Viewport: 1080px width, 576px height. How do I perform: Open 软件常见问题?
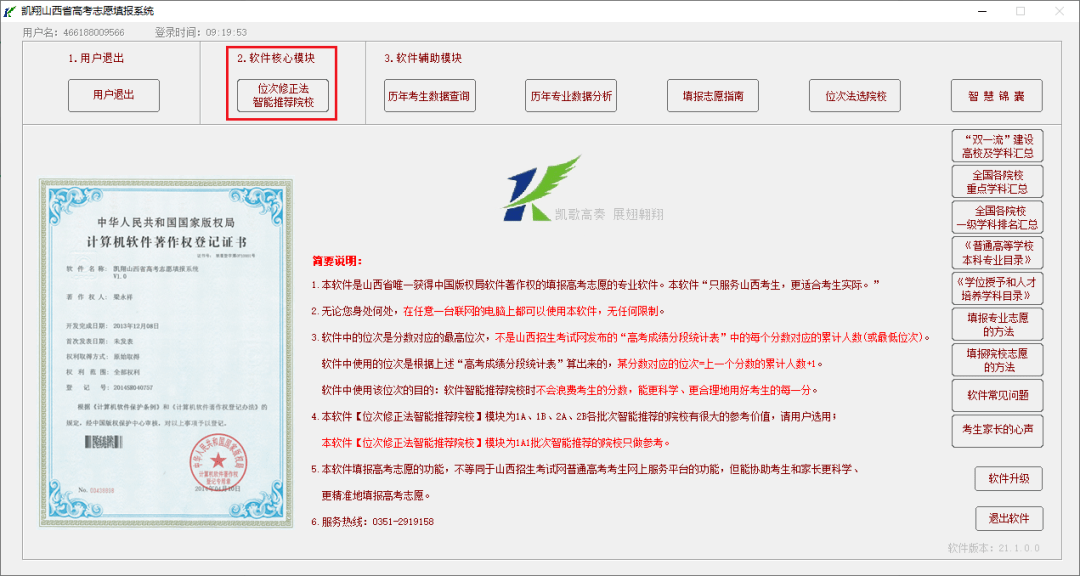997,395
